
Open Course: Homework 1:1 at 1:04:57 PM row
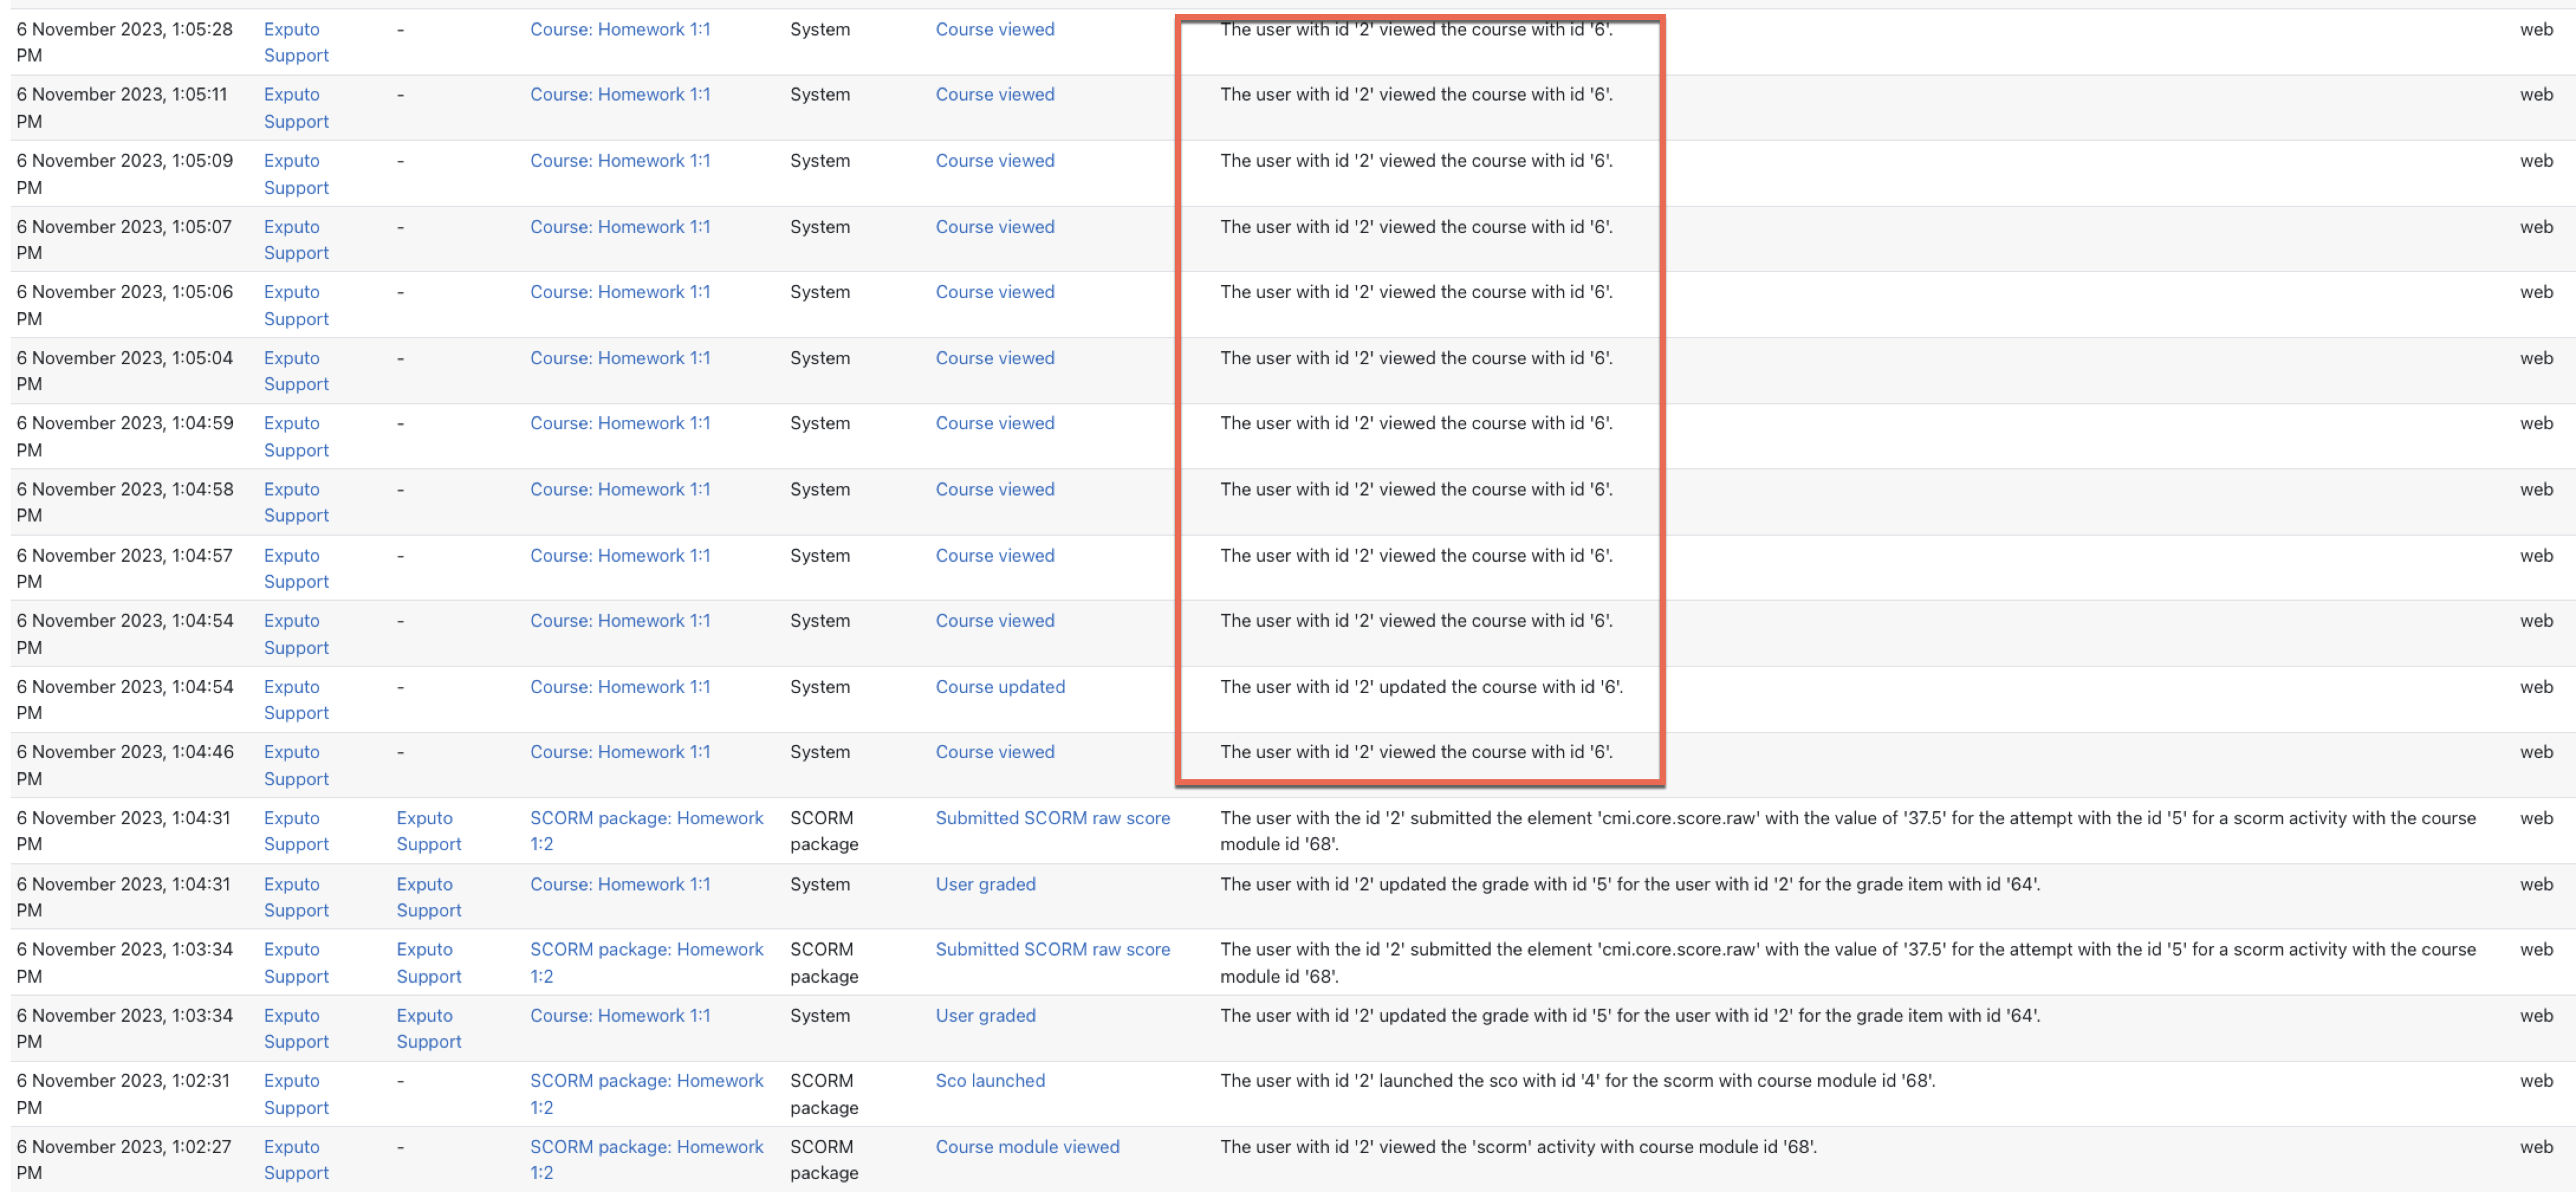pos(620,555)
